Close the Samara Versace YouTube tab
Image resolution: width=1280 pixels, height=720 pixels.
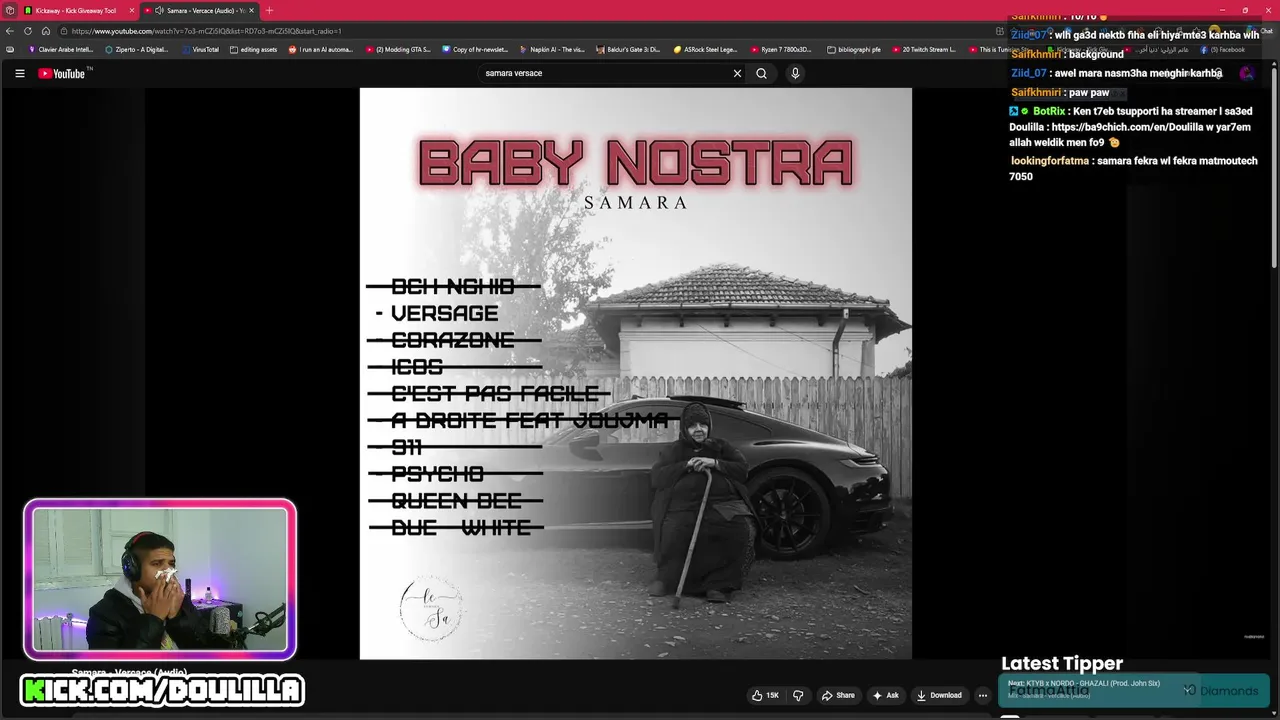click(251, 10)
